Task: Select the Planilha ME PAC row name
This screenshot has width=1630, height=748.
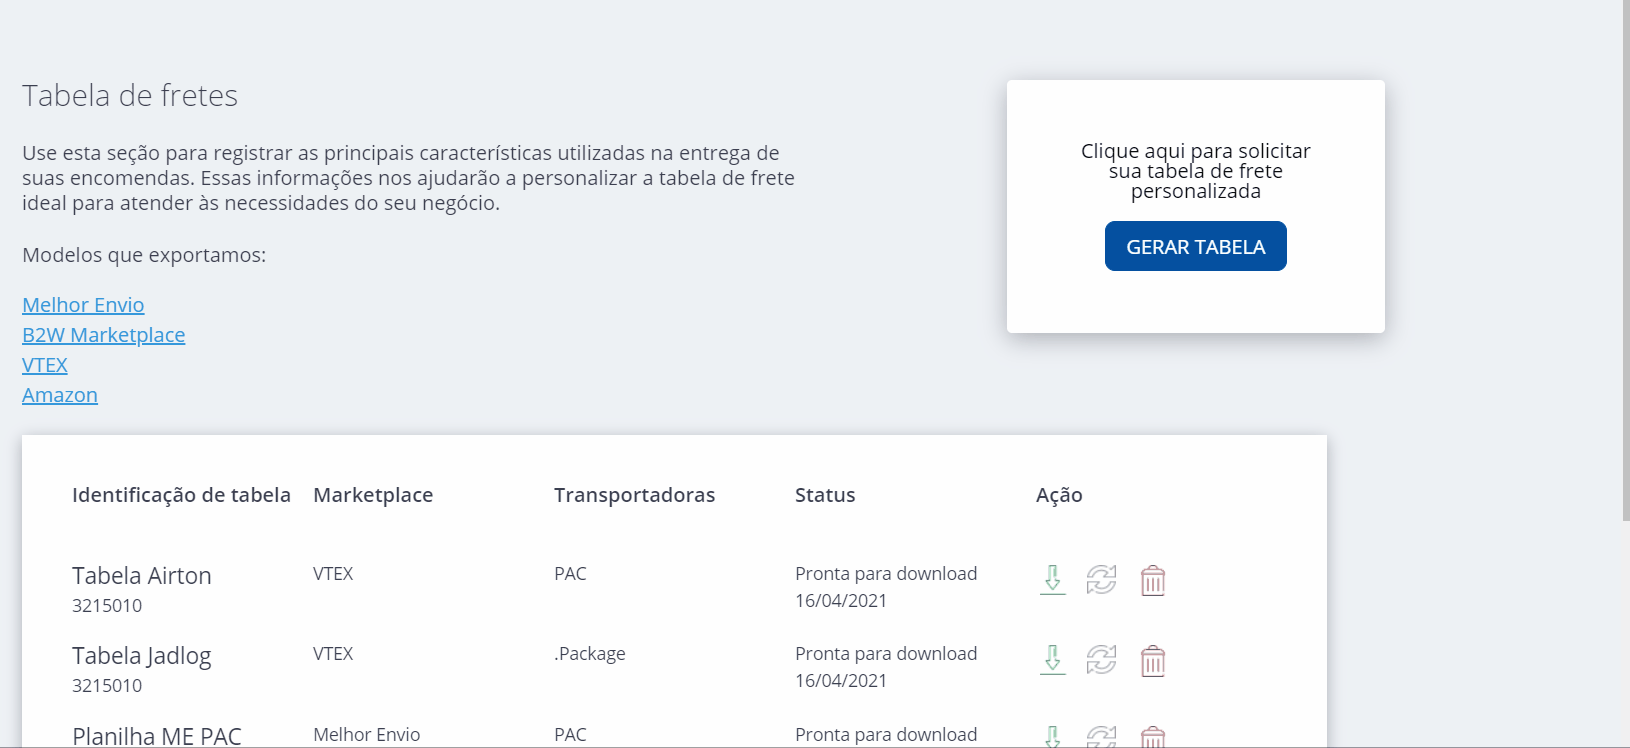Action: (x=157, y=736)
